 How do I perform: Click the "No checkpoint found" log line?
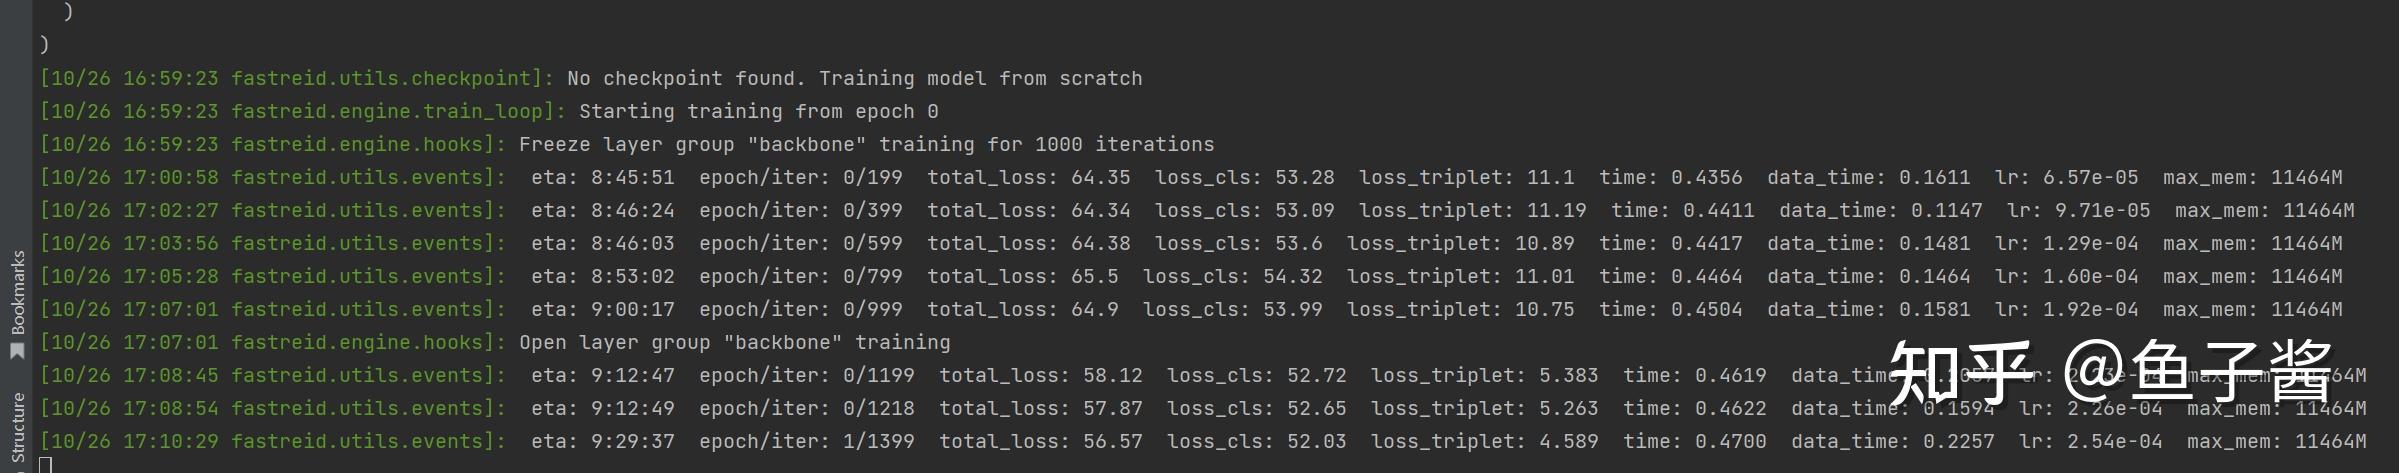pyautogui.click(x=591, y=78)
